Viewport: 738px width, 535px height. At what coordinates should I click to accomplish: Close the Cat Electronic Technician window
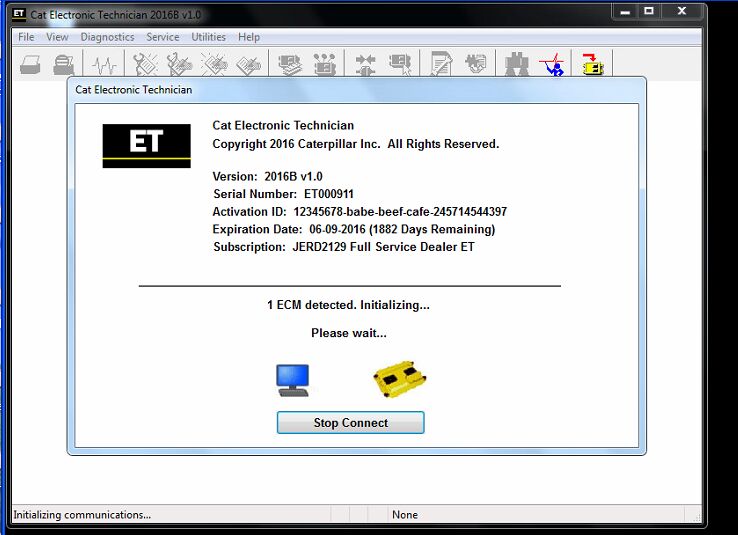tap(682, 12)
